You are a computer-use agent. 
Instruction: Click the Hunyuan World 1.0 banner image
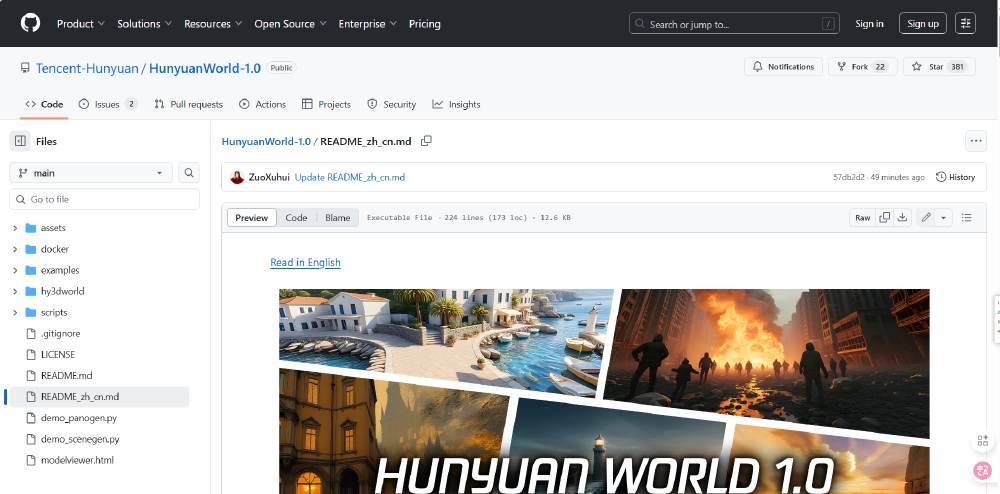[604, 391]
